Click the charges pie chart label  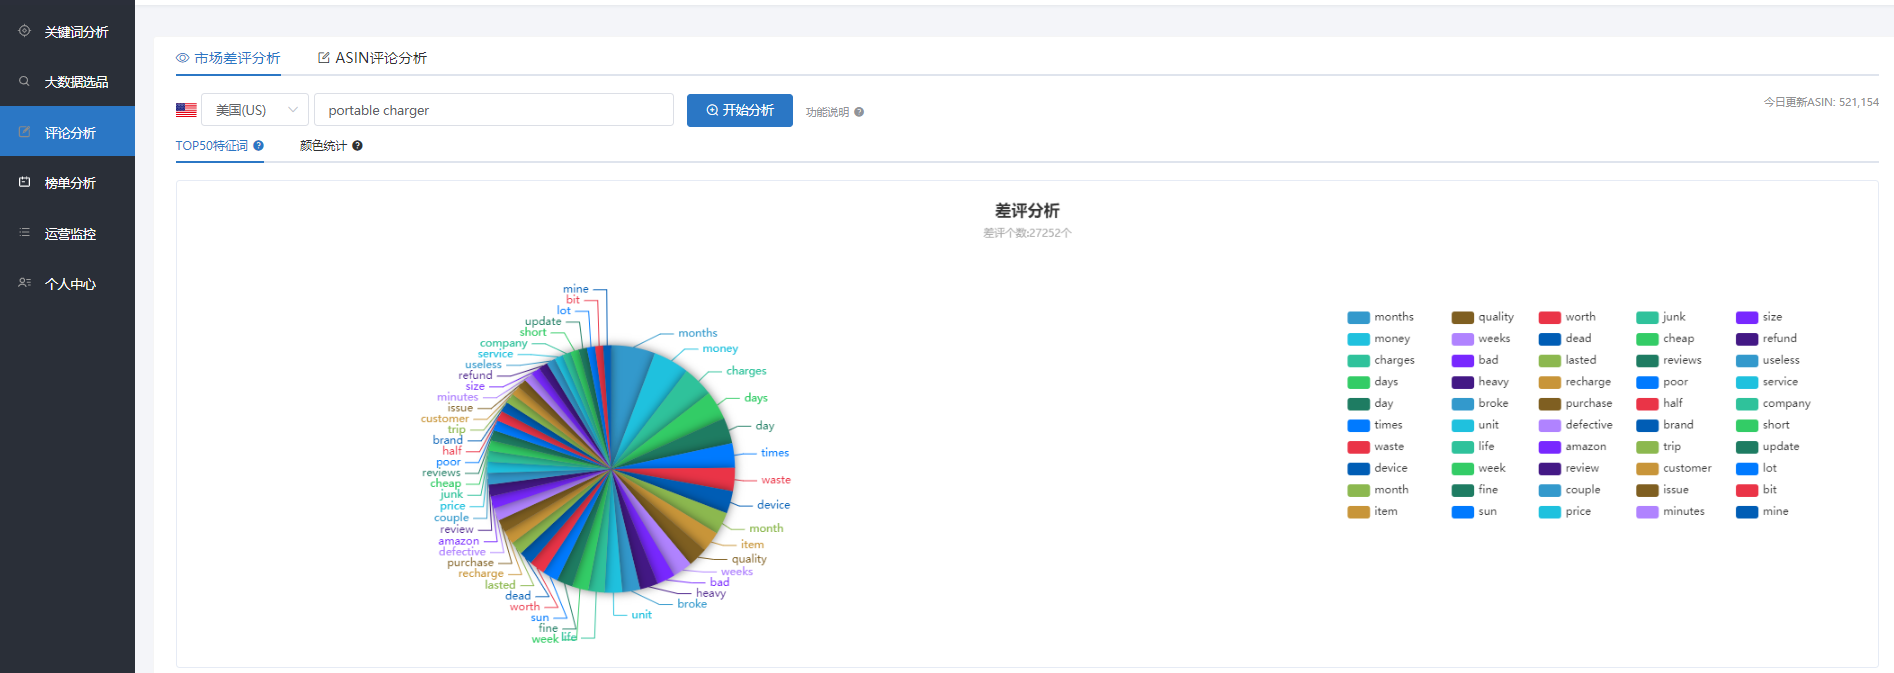pyautogui.click(x=746, y=371)
